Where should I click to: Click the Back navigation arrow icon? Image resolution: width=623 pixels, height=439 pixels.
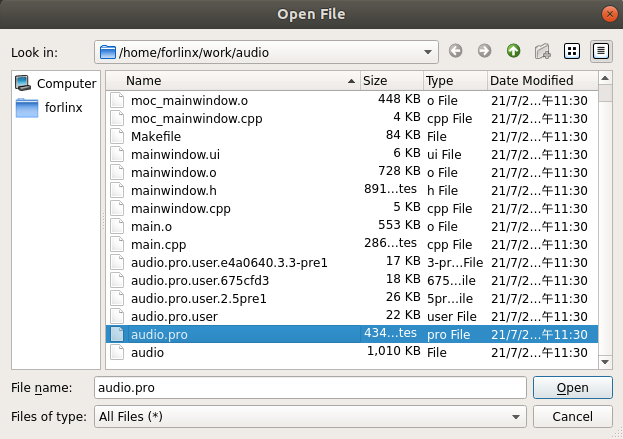pyautogui.click(x=456, y=51)
